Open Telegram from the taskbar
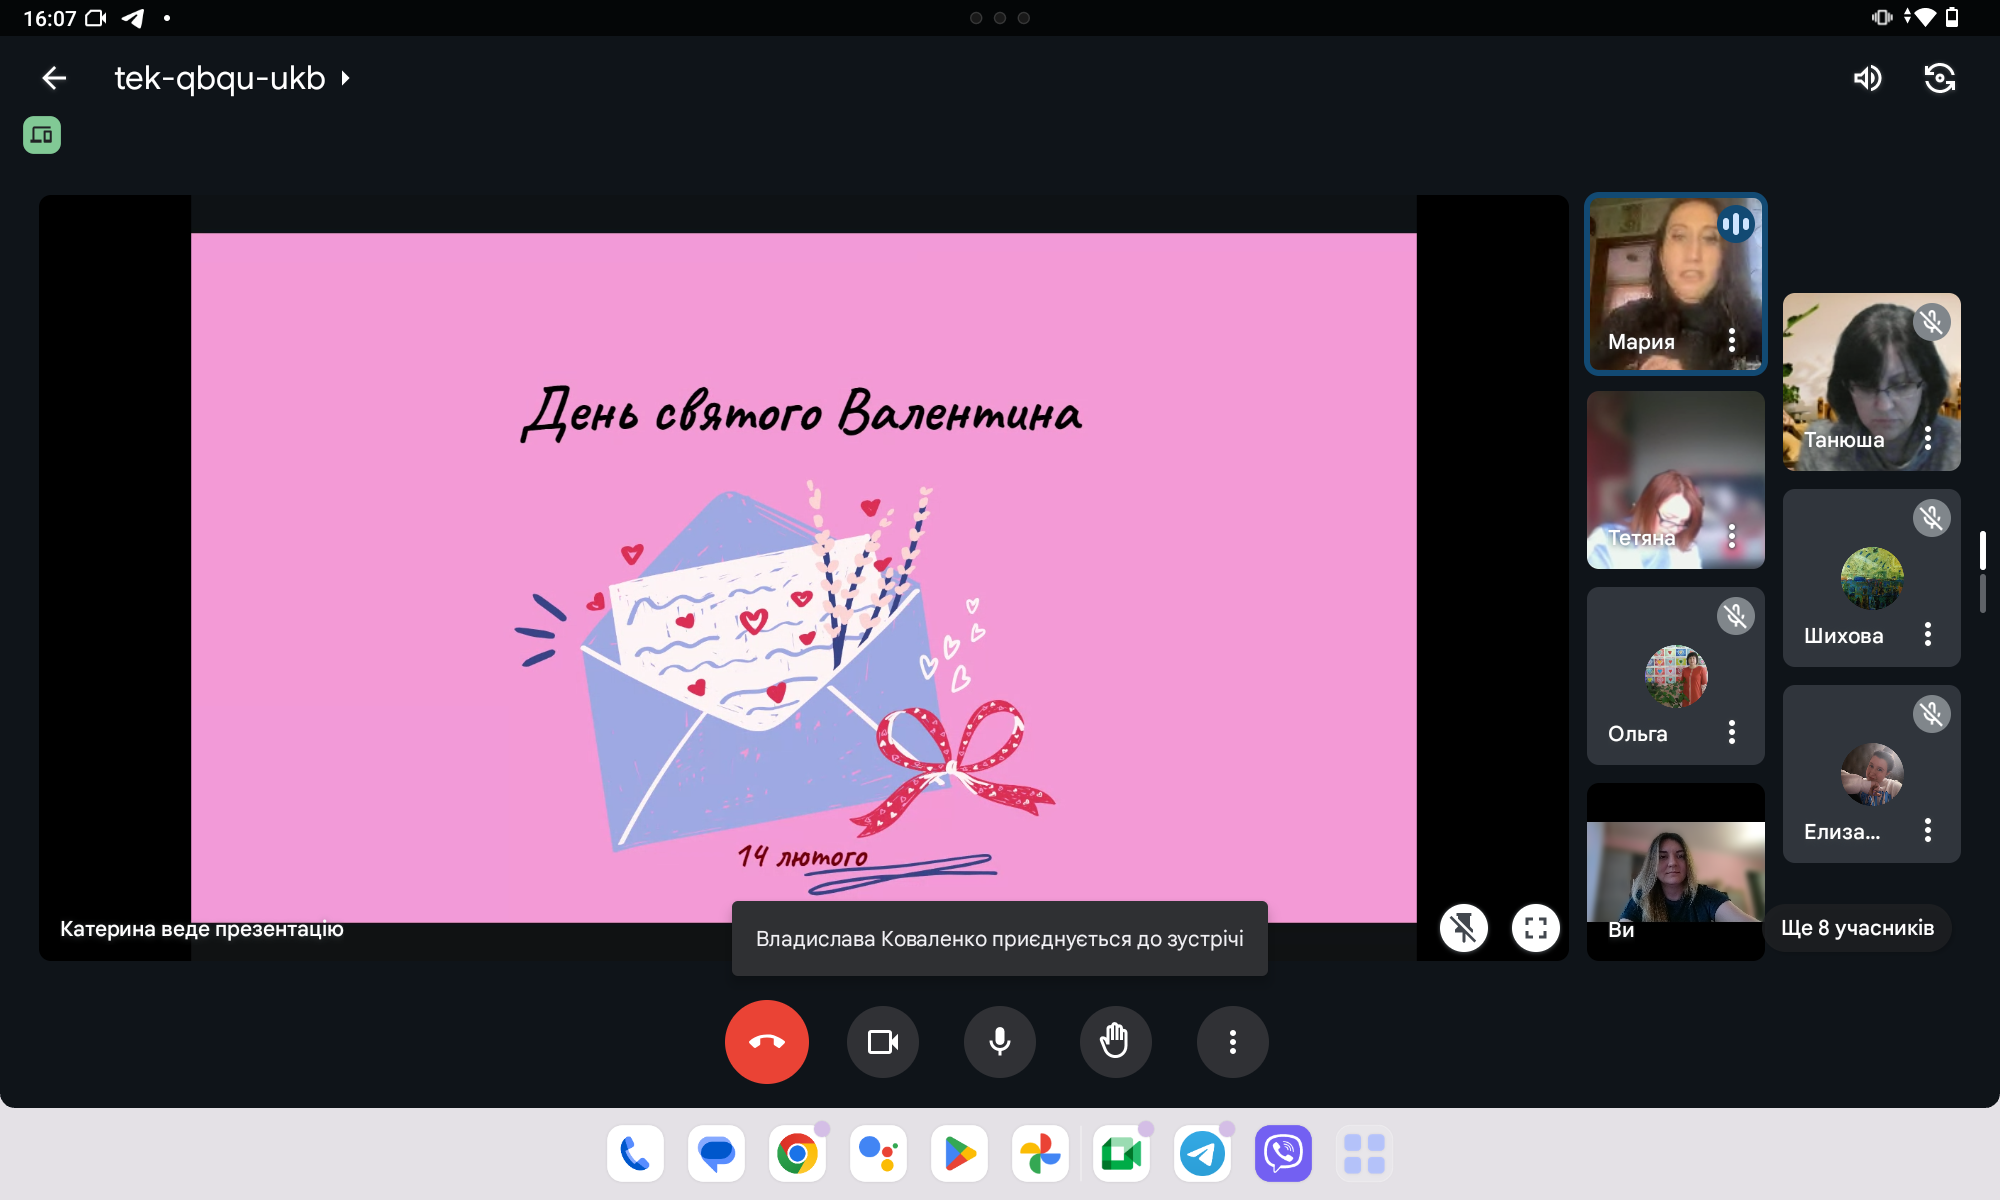Viewport: 2000px width, 1200px height. (x=1202, y=1154)
